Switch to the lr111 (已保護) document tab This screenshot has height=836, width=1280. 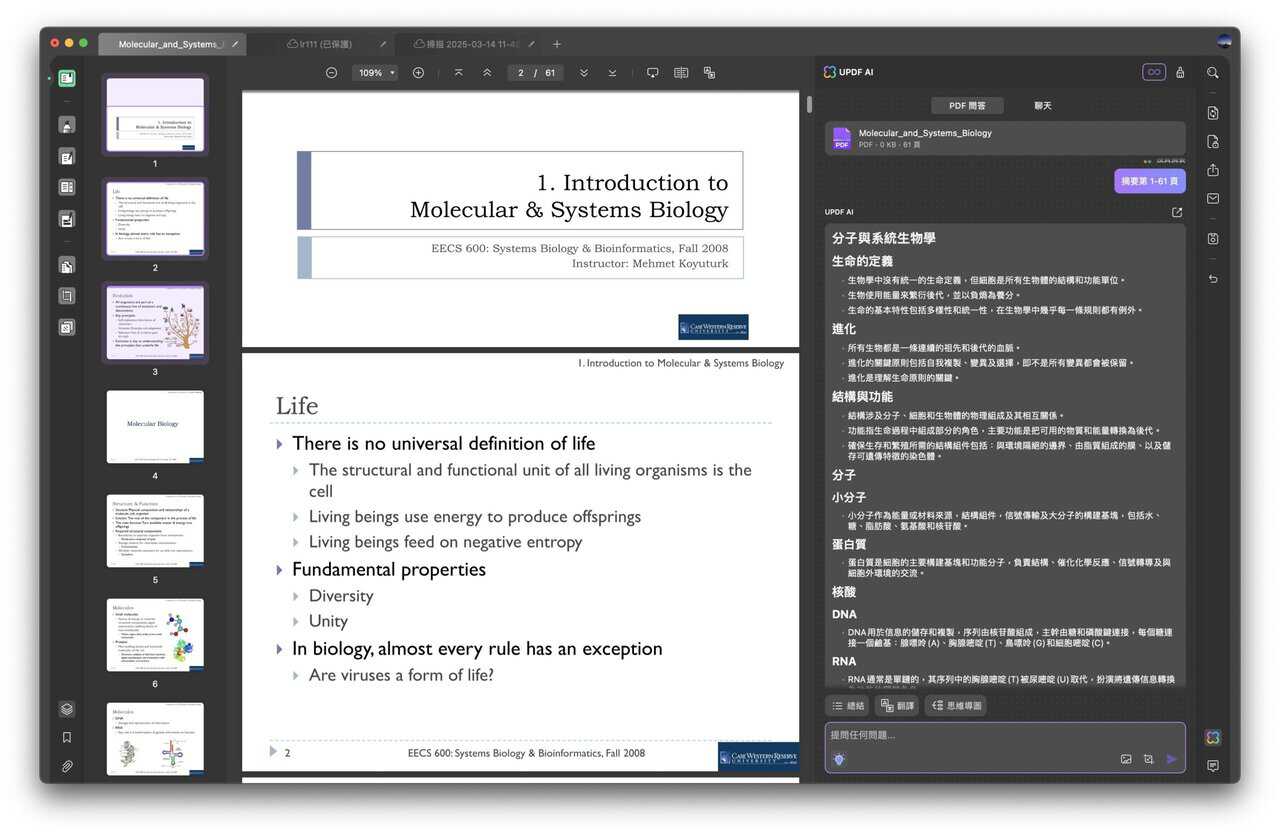click(x=321, y=43)
